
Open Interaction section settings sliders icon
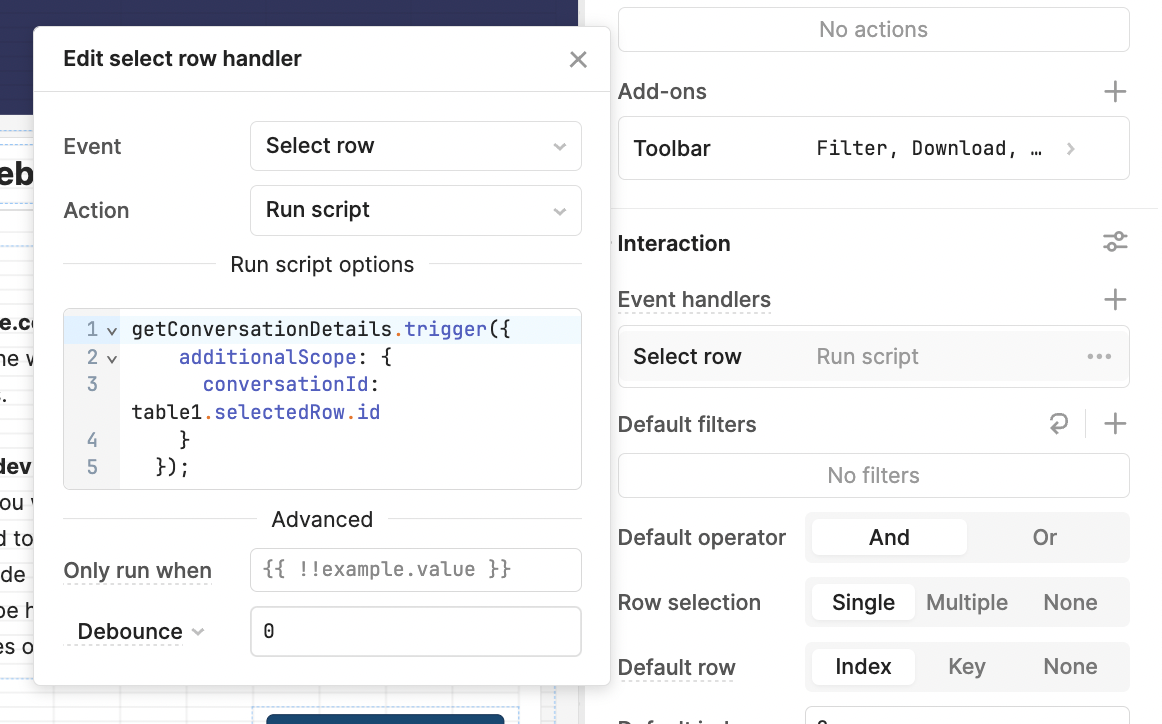coord(1115,242)
